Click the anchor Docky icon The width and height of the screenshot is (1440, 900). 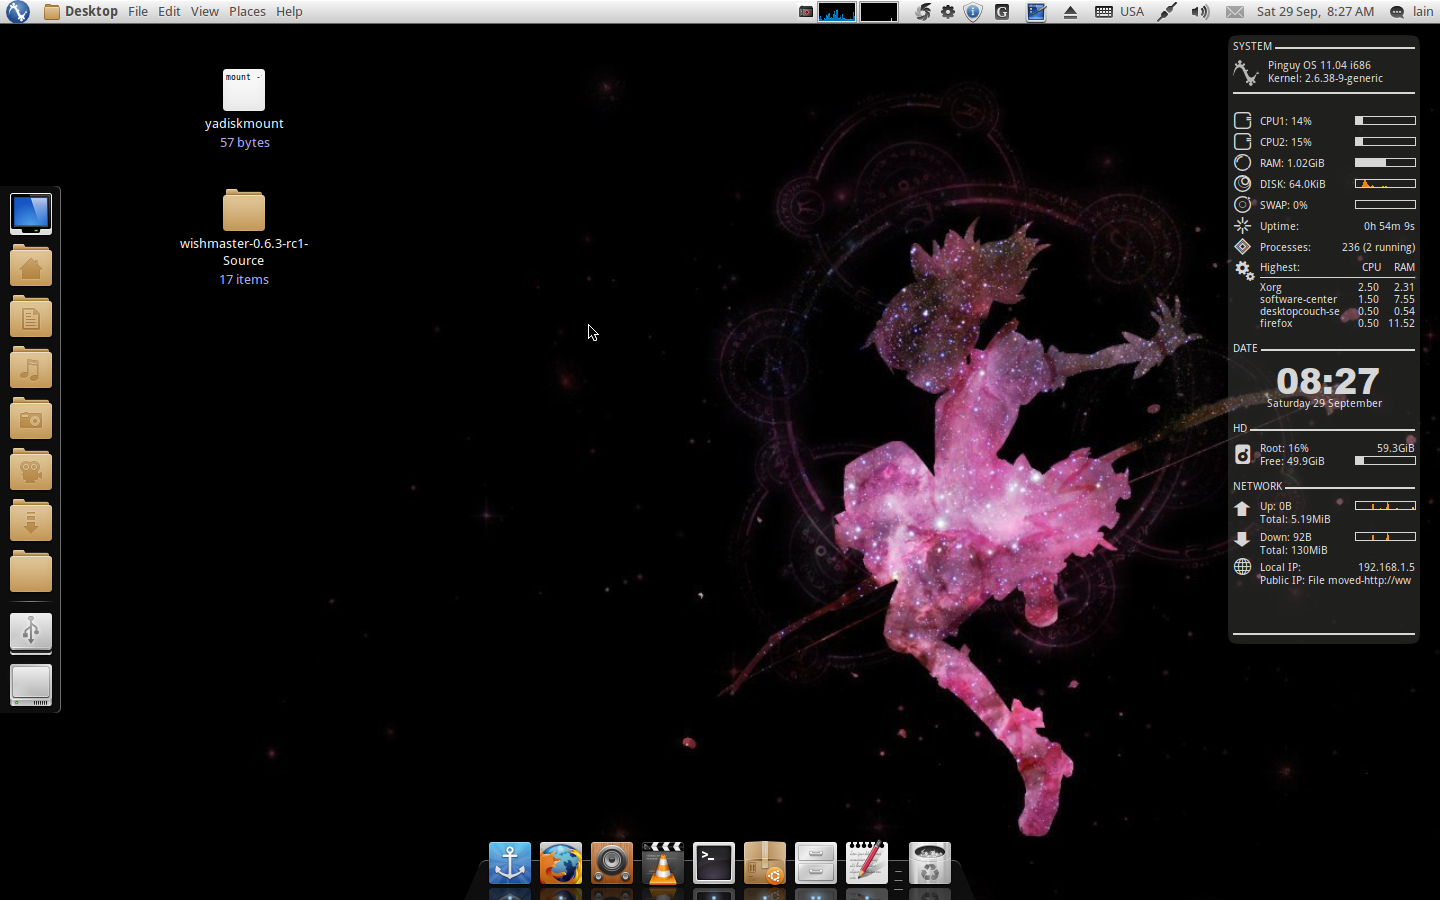coord(509,863)
